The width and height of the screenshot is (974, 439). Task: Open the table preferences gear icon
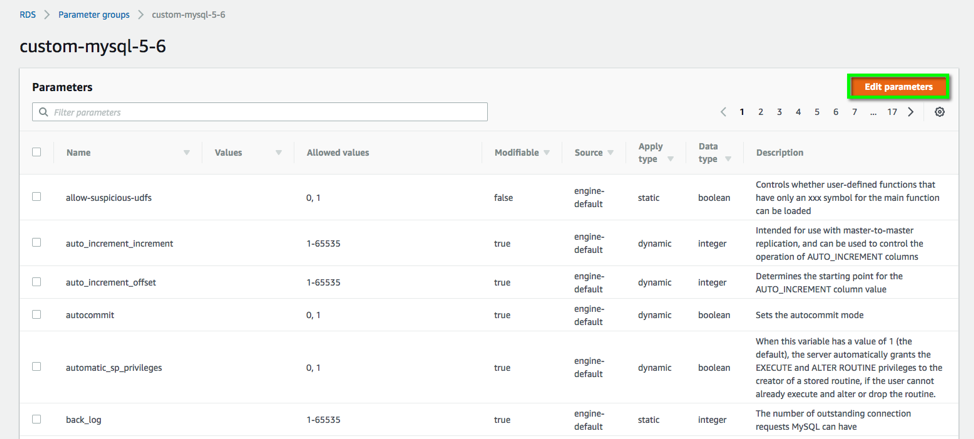point(939,112)
